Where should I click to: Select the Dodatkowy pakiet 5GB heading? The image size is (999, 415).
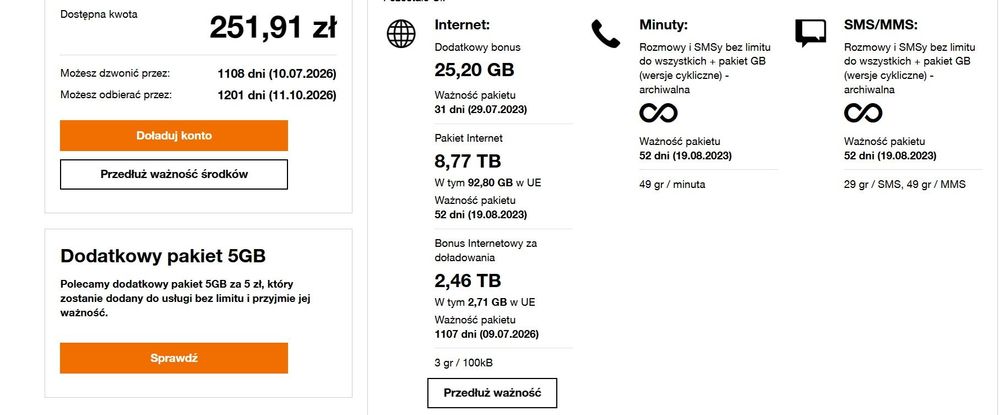point(163,255)
